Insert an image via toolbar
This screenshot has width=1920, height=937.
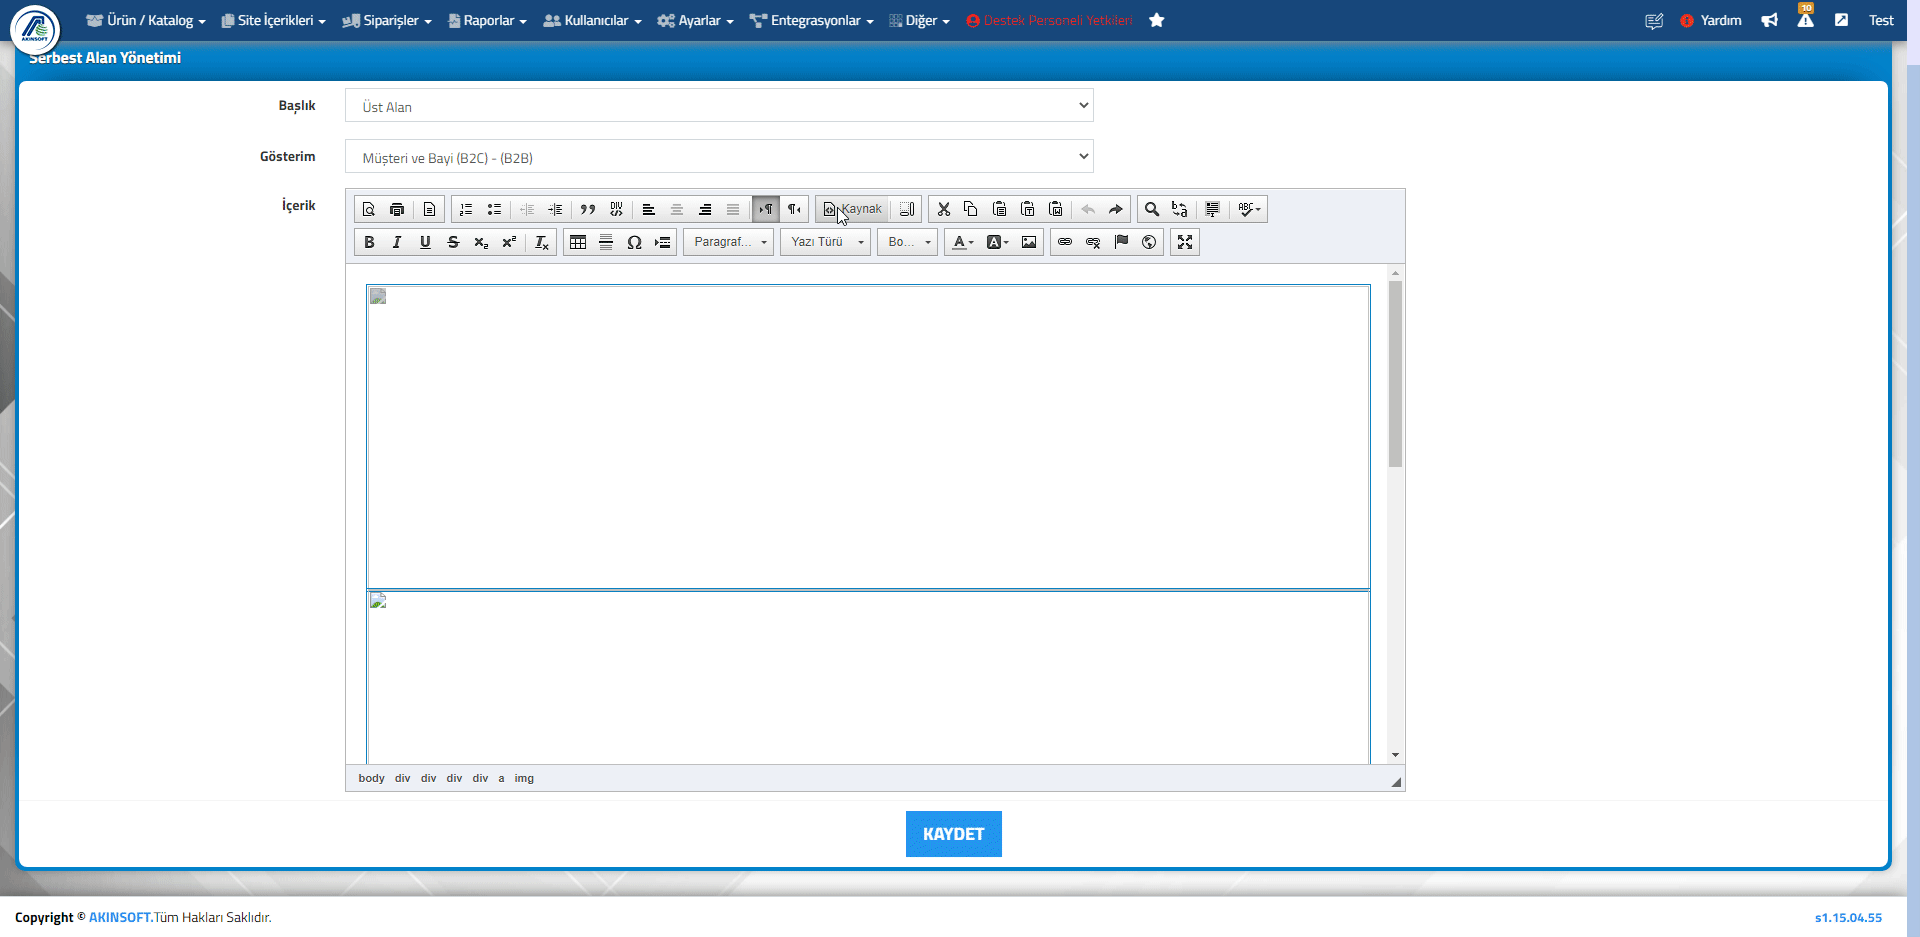1029,242
